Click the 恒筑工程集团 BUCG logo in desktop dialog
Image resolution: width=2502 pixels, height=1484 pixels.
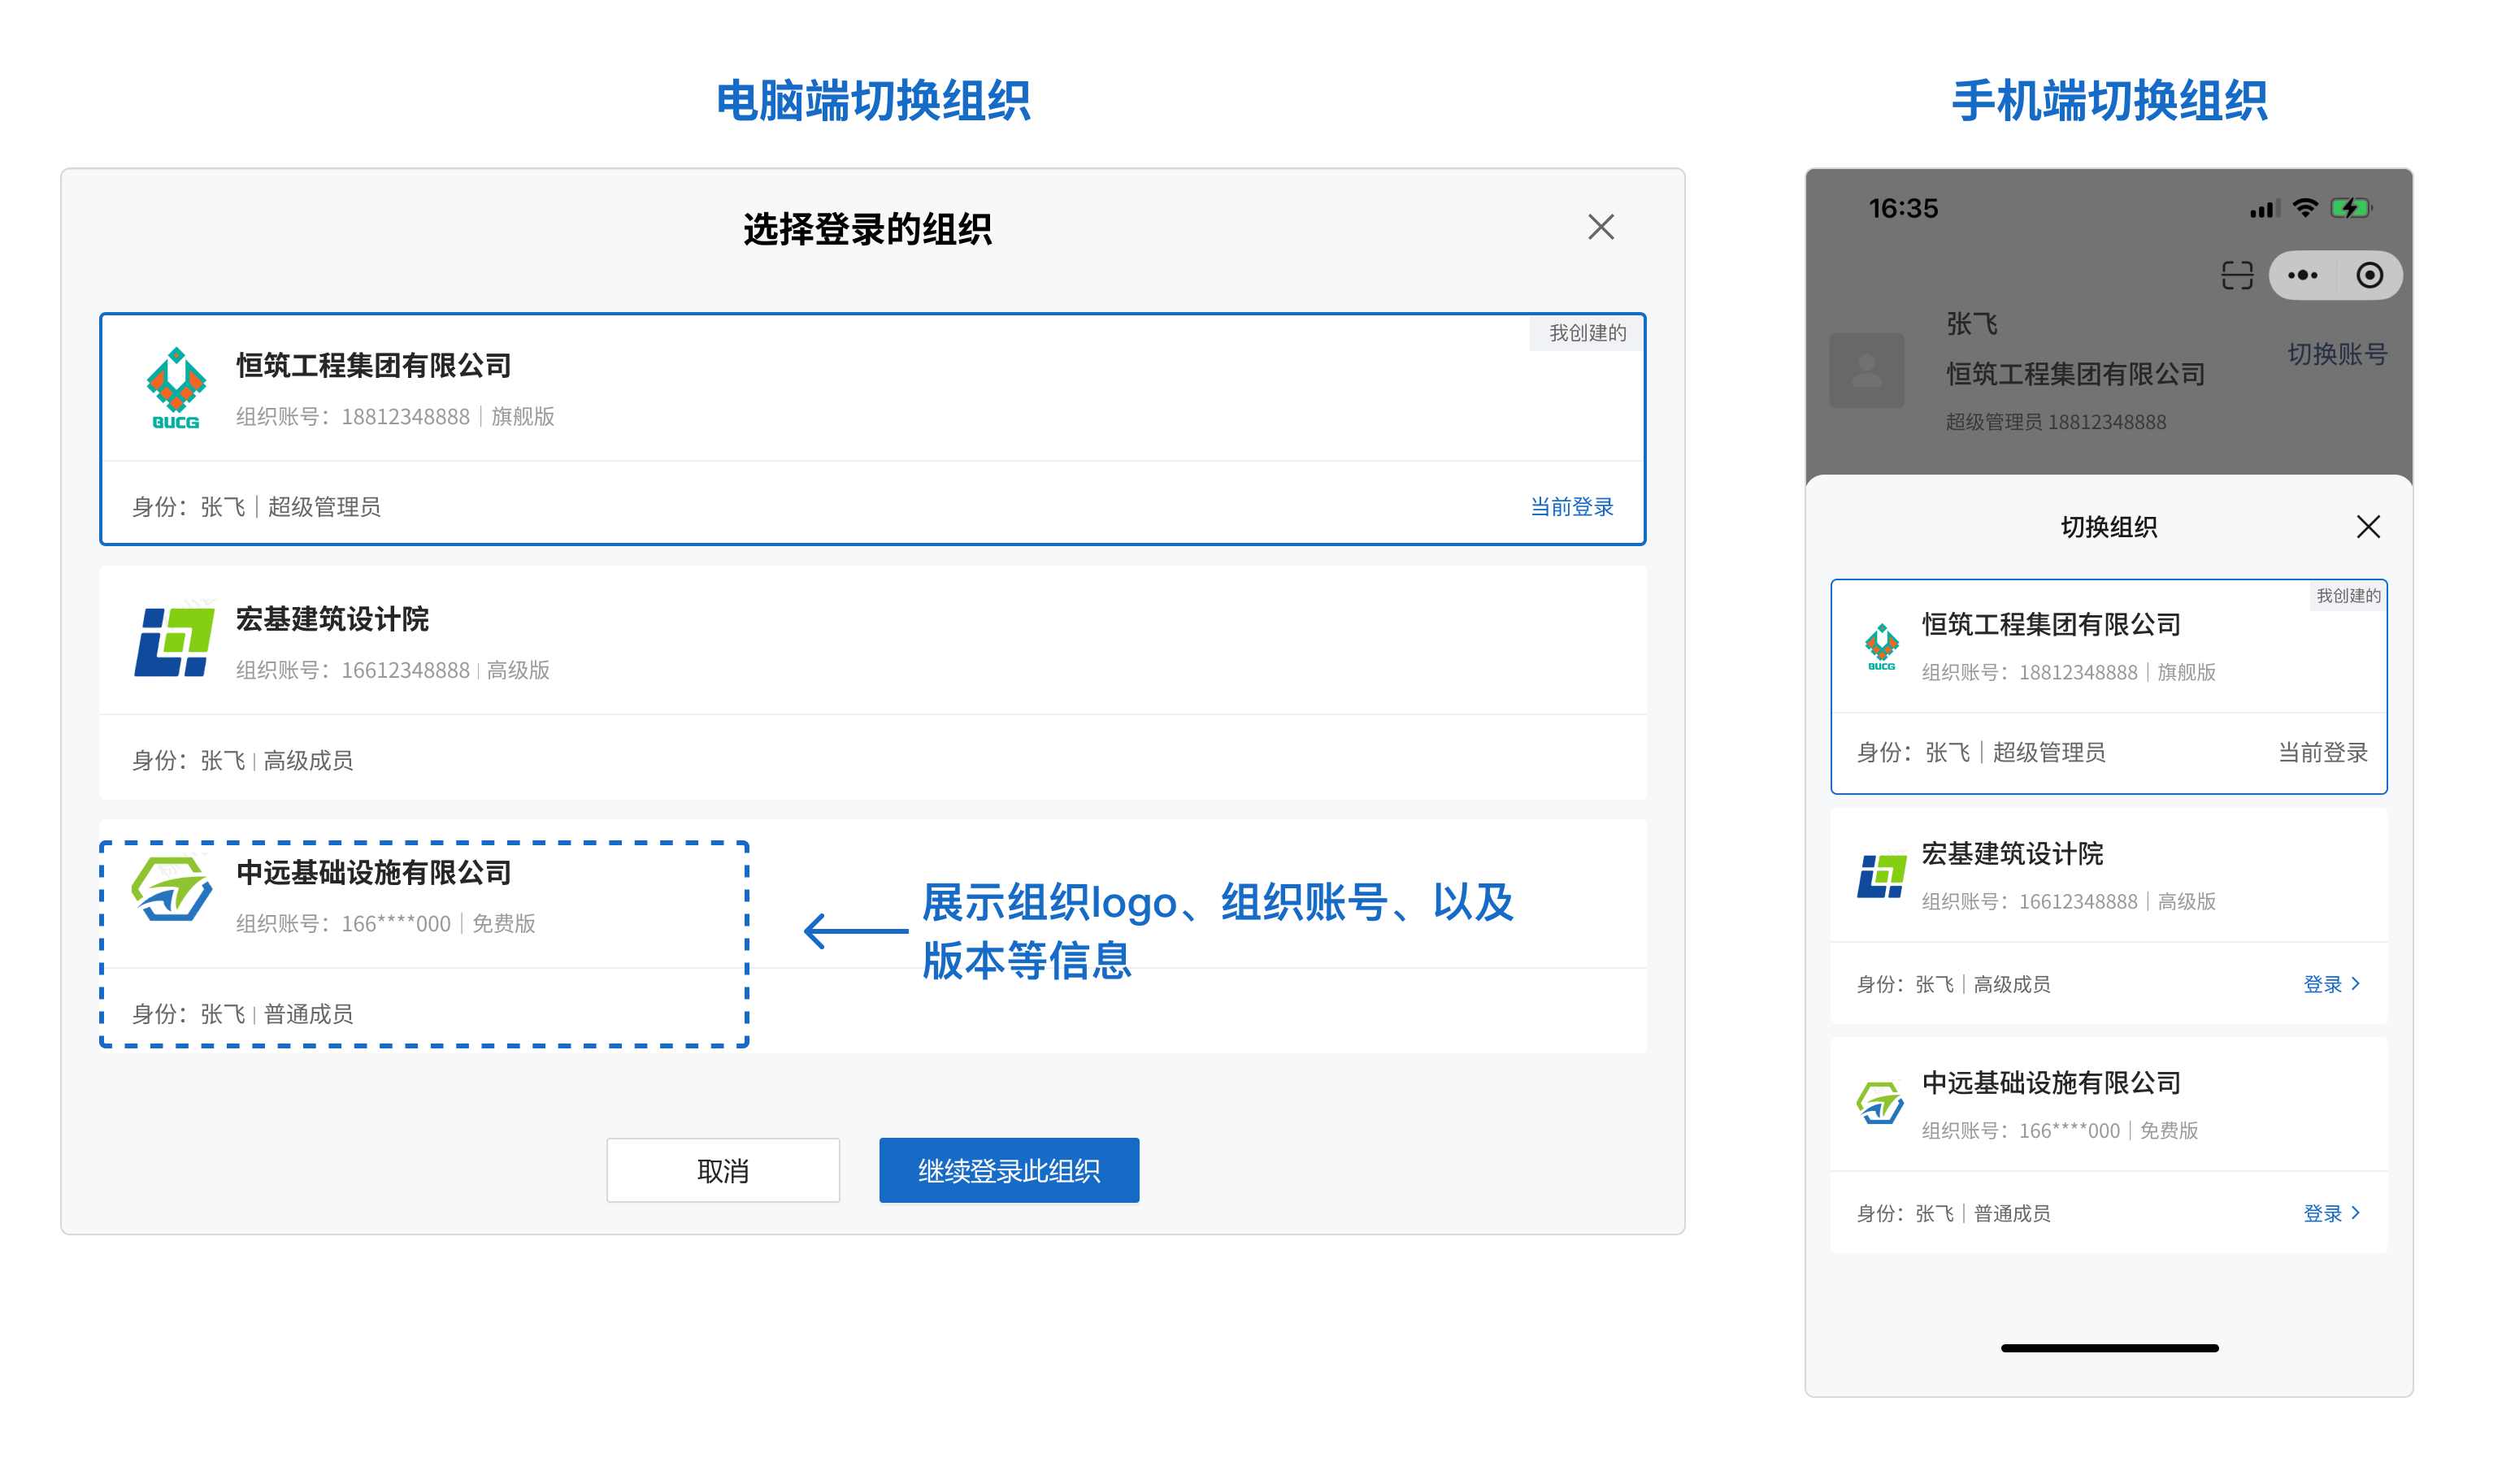coord(175,389)
